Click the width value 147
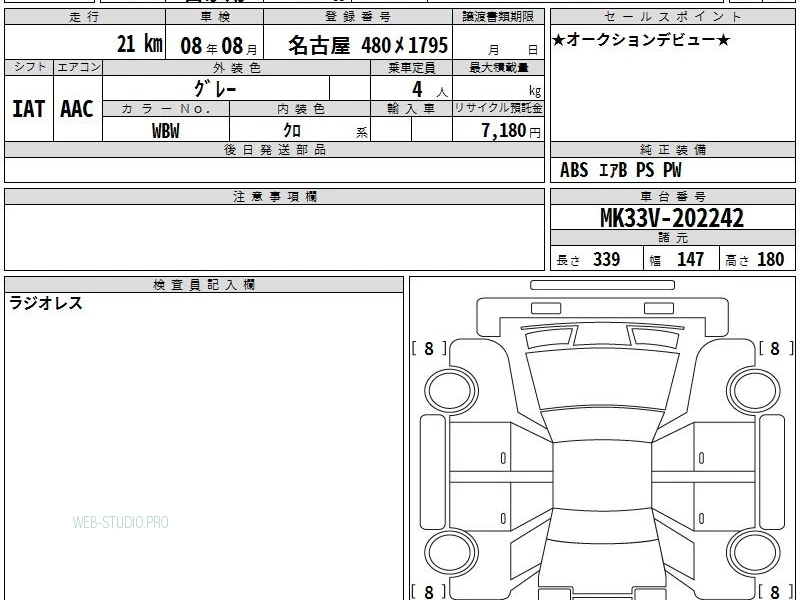Viewport: 800px width, 600px height. point(690,259)
